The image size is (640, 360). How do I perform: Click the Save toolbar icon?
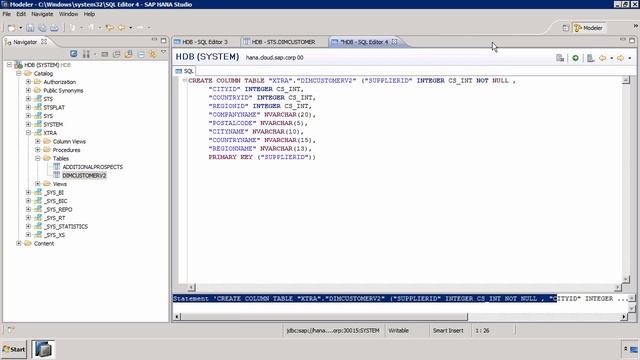(x=30, y=28)
